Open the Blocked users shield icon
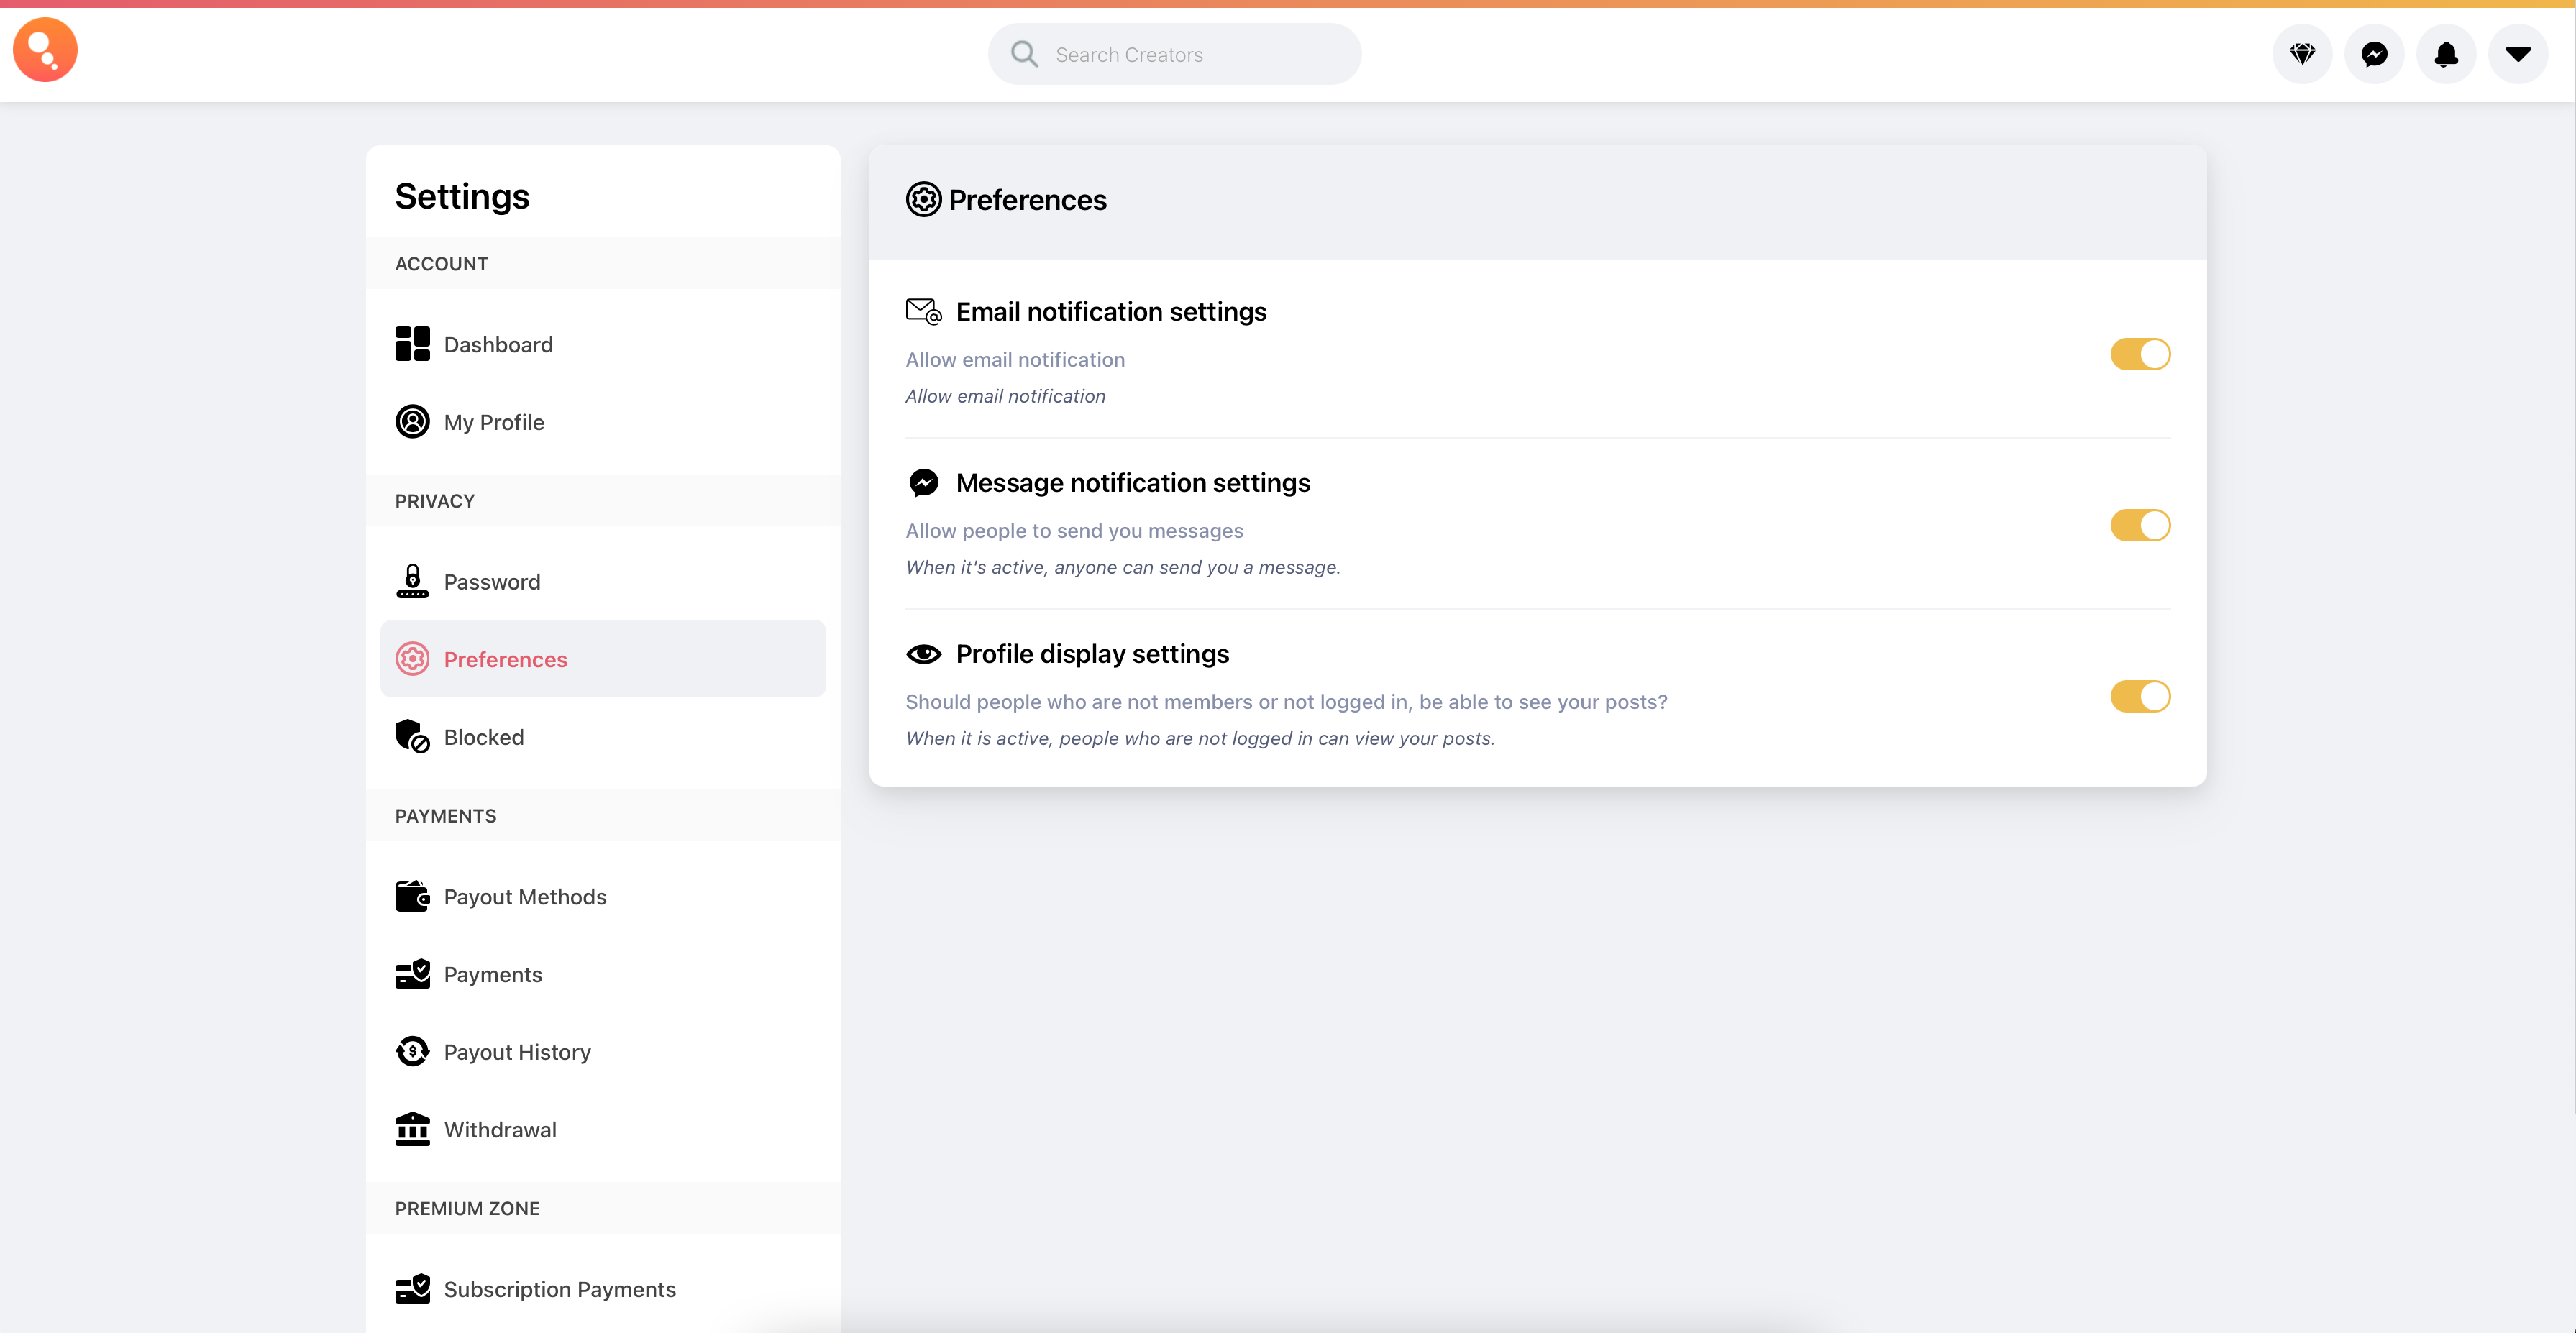The height and width of the screenshot is (1333, 2576). point(412,736)
